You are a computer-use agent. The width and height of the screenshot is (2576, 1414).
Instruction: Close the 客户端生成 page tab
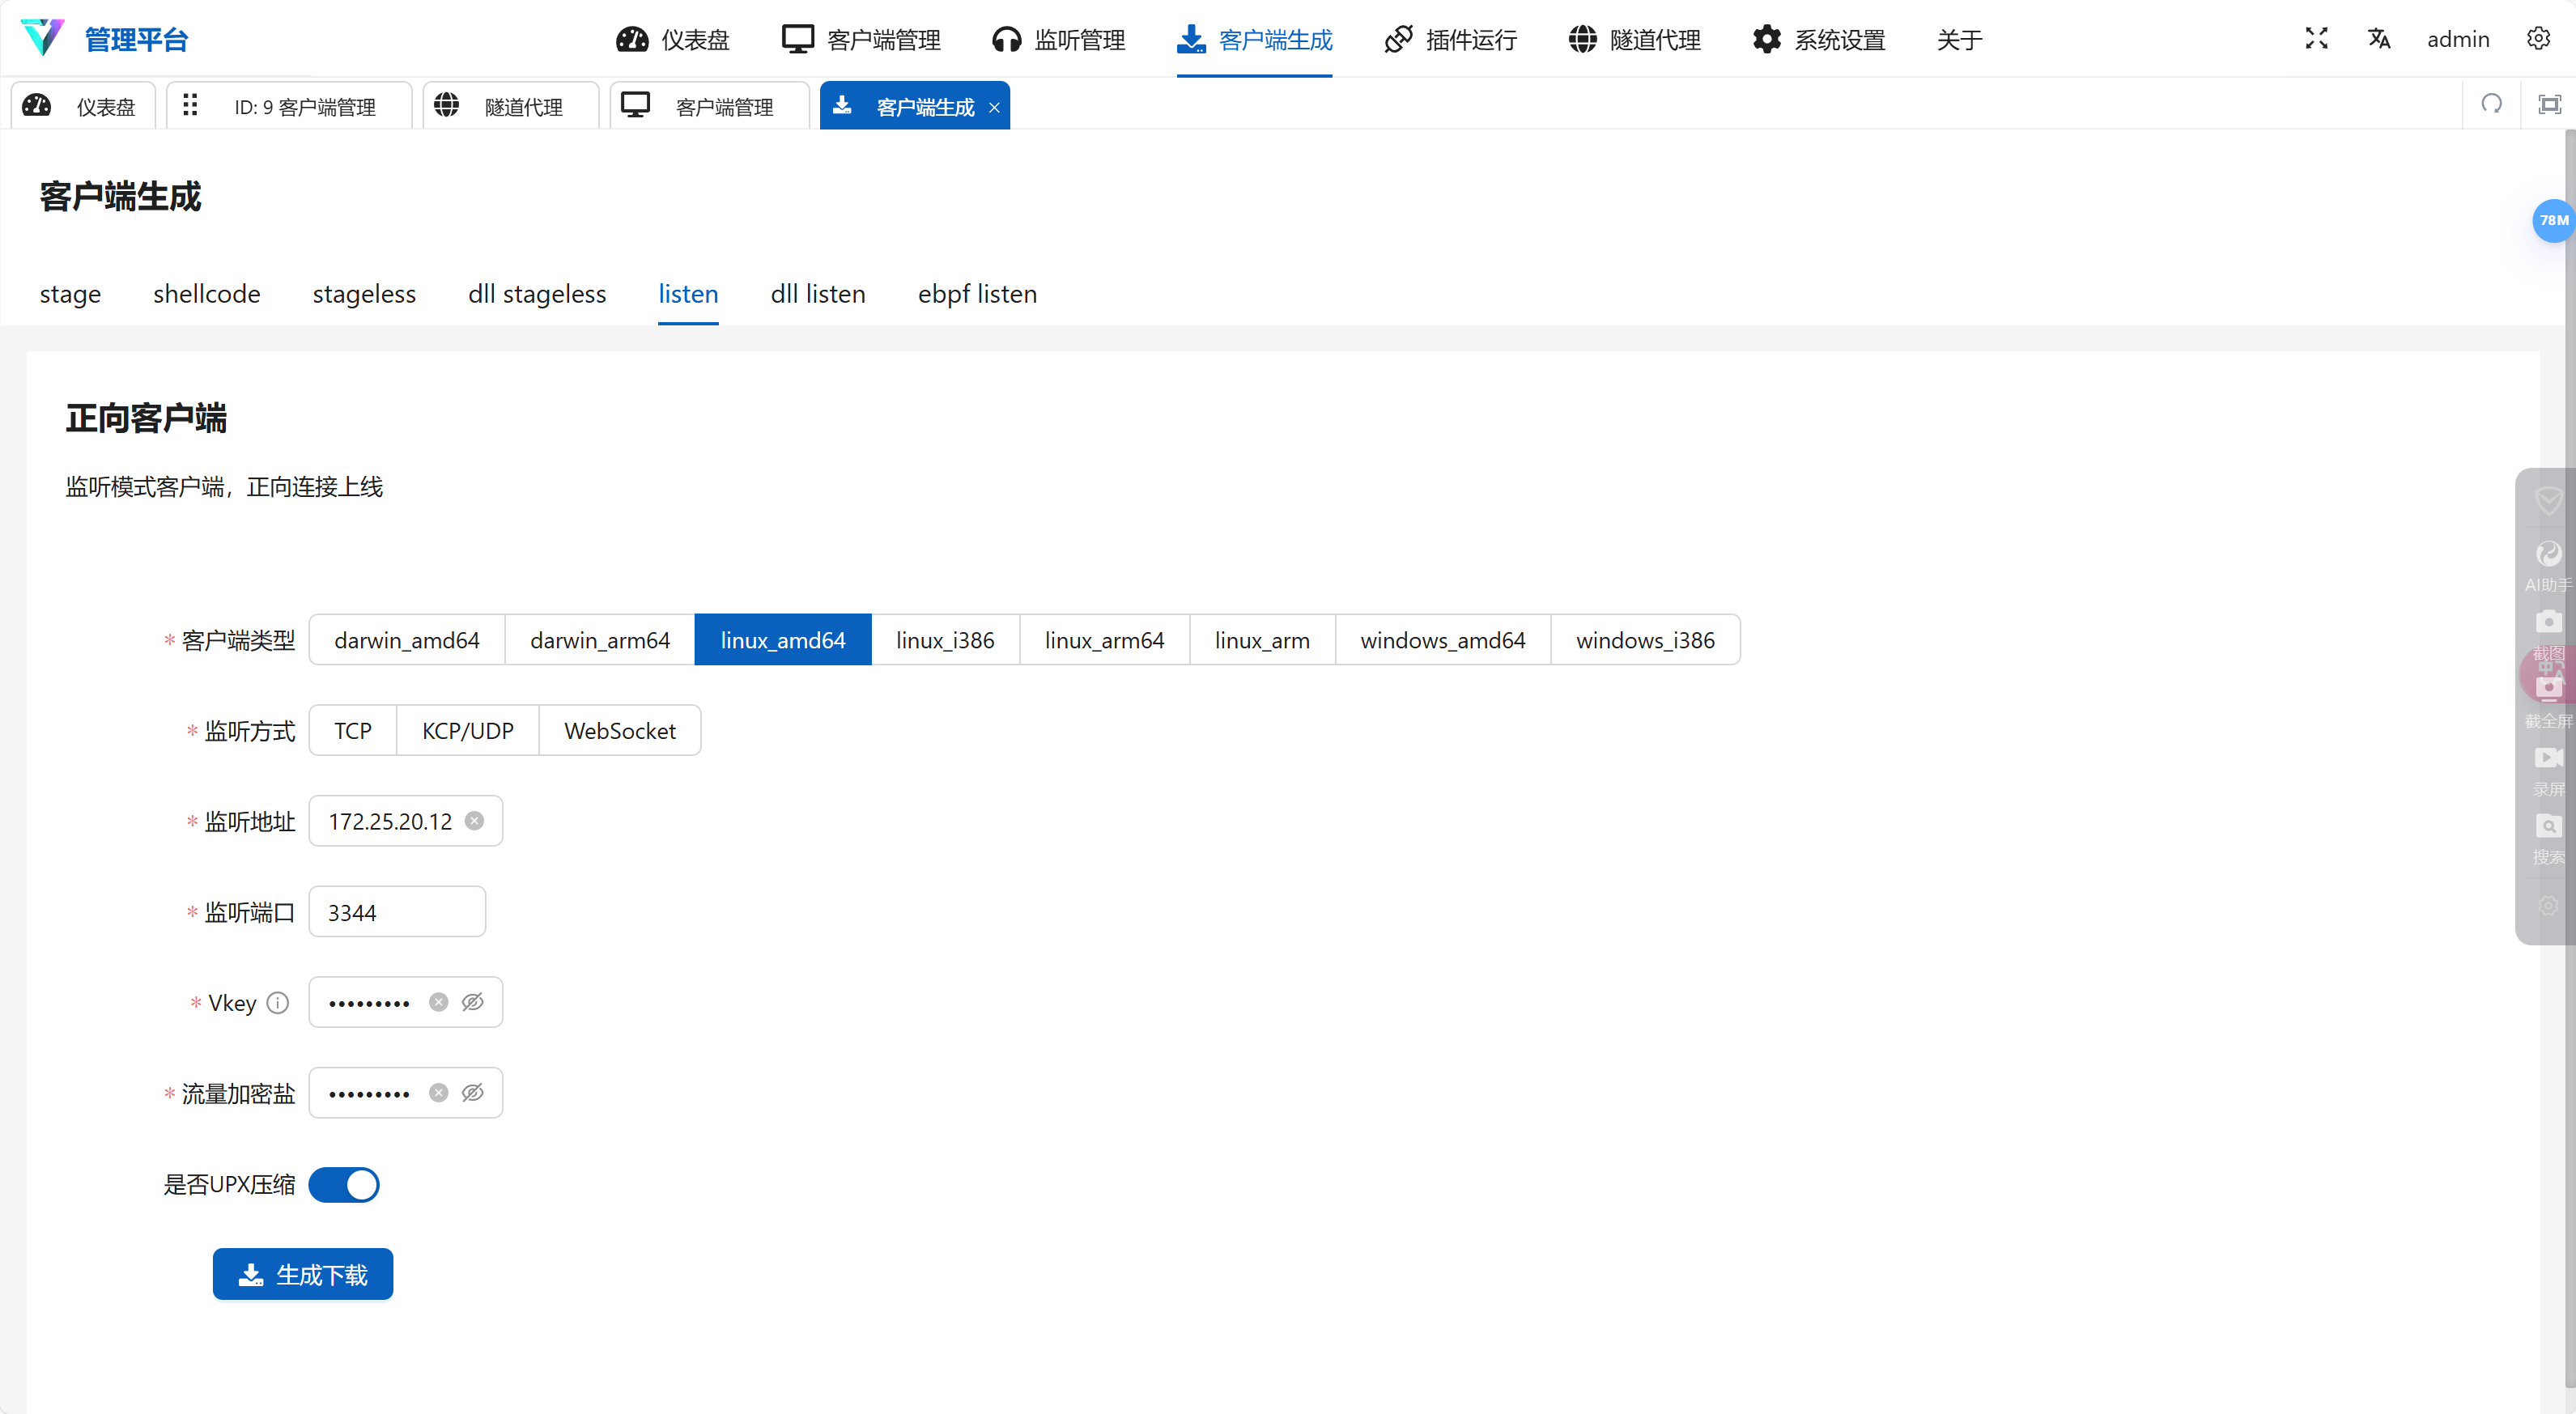click(994, 108)
